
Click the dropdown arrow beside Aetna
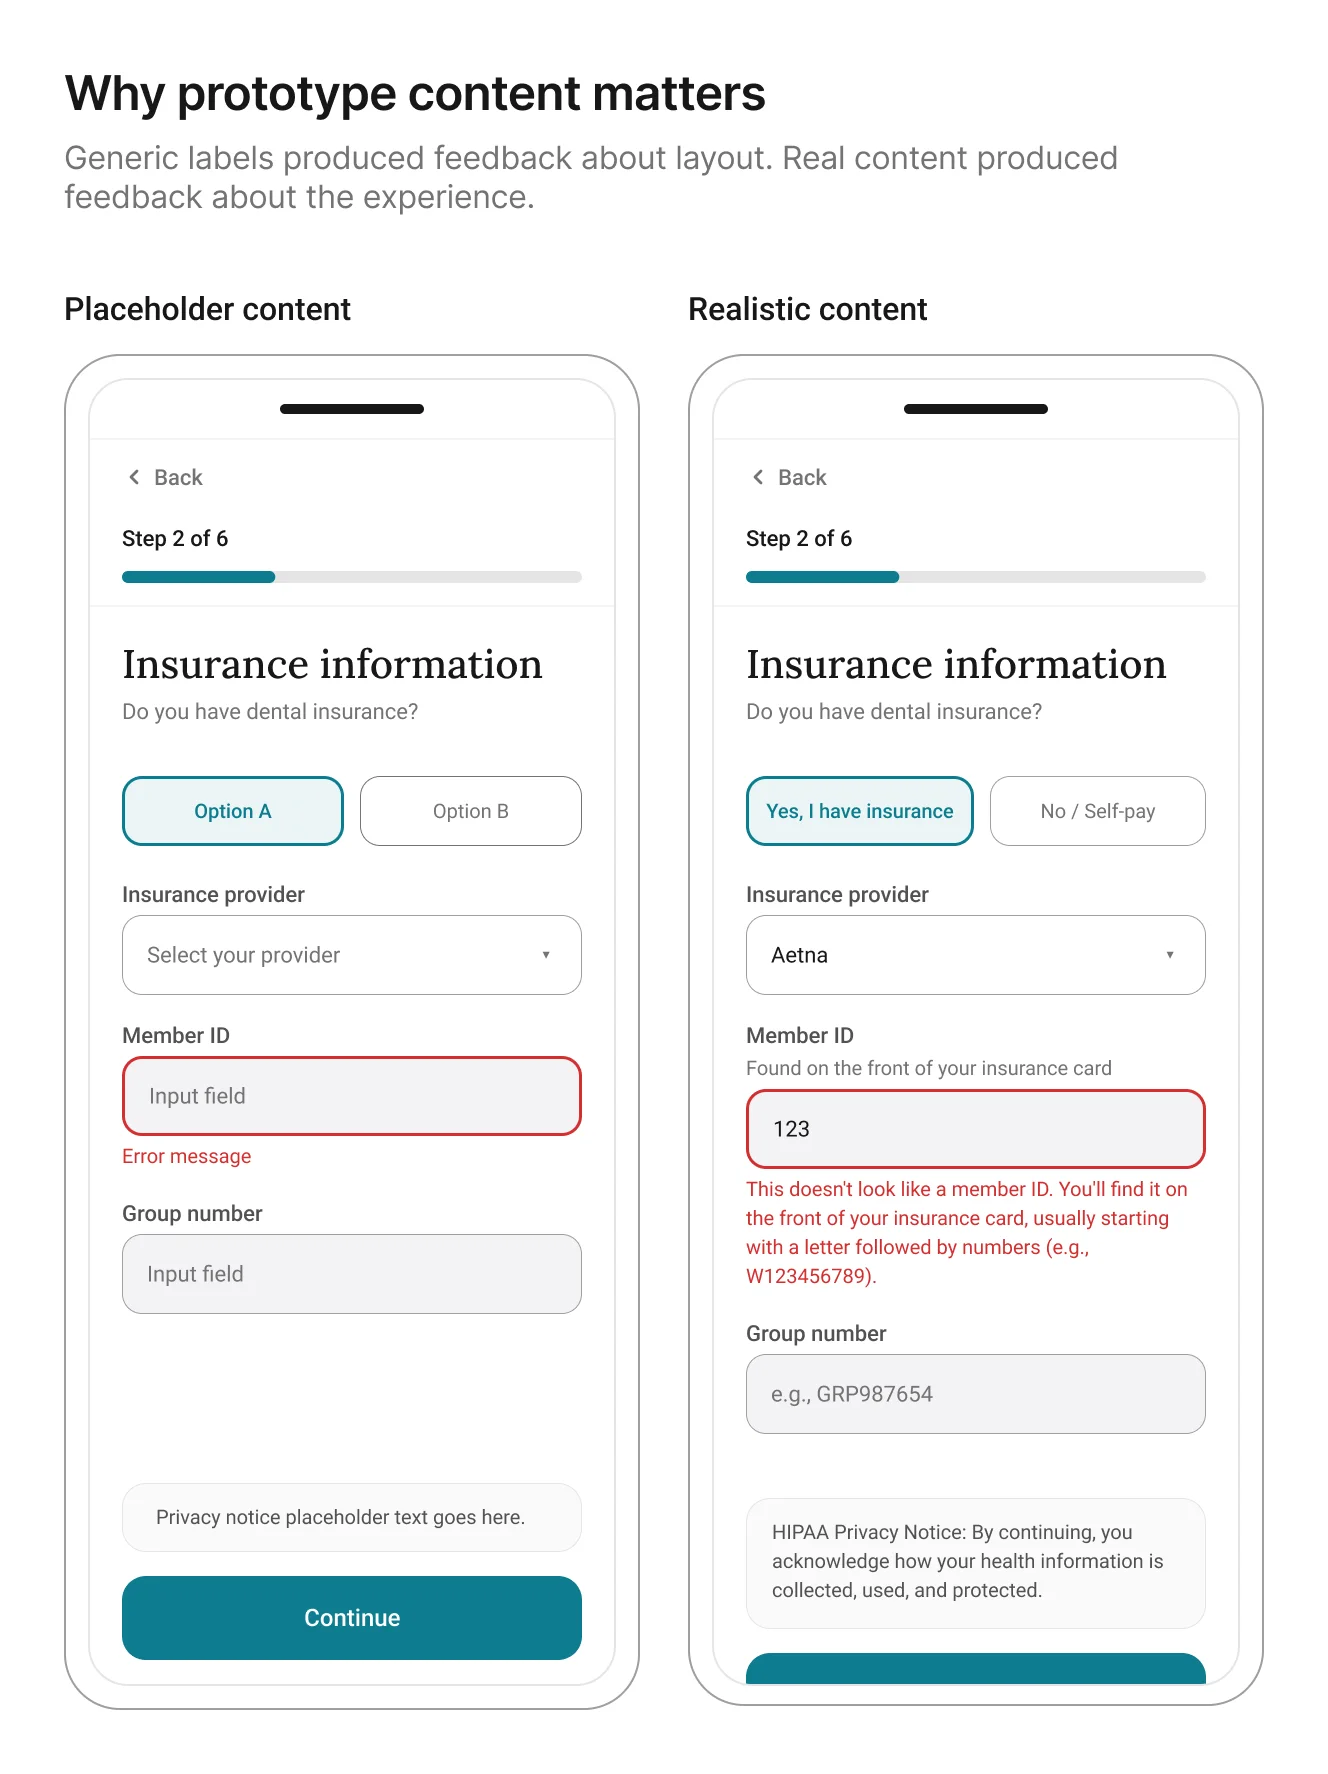point(1170,955)
